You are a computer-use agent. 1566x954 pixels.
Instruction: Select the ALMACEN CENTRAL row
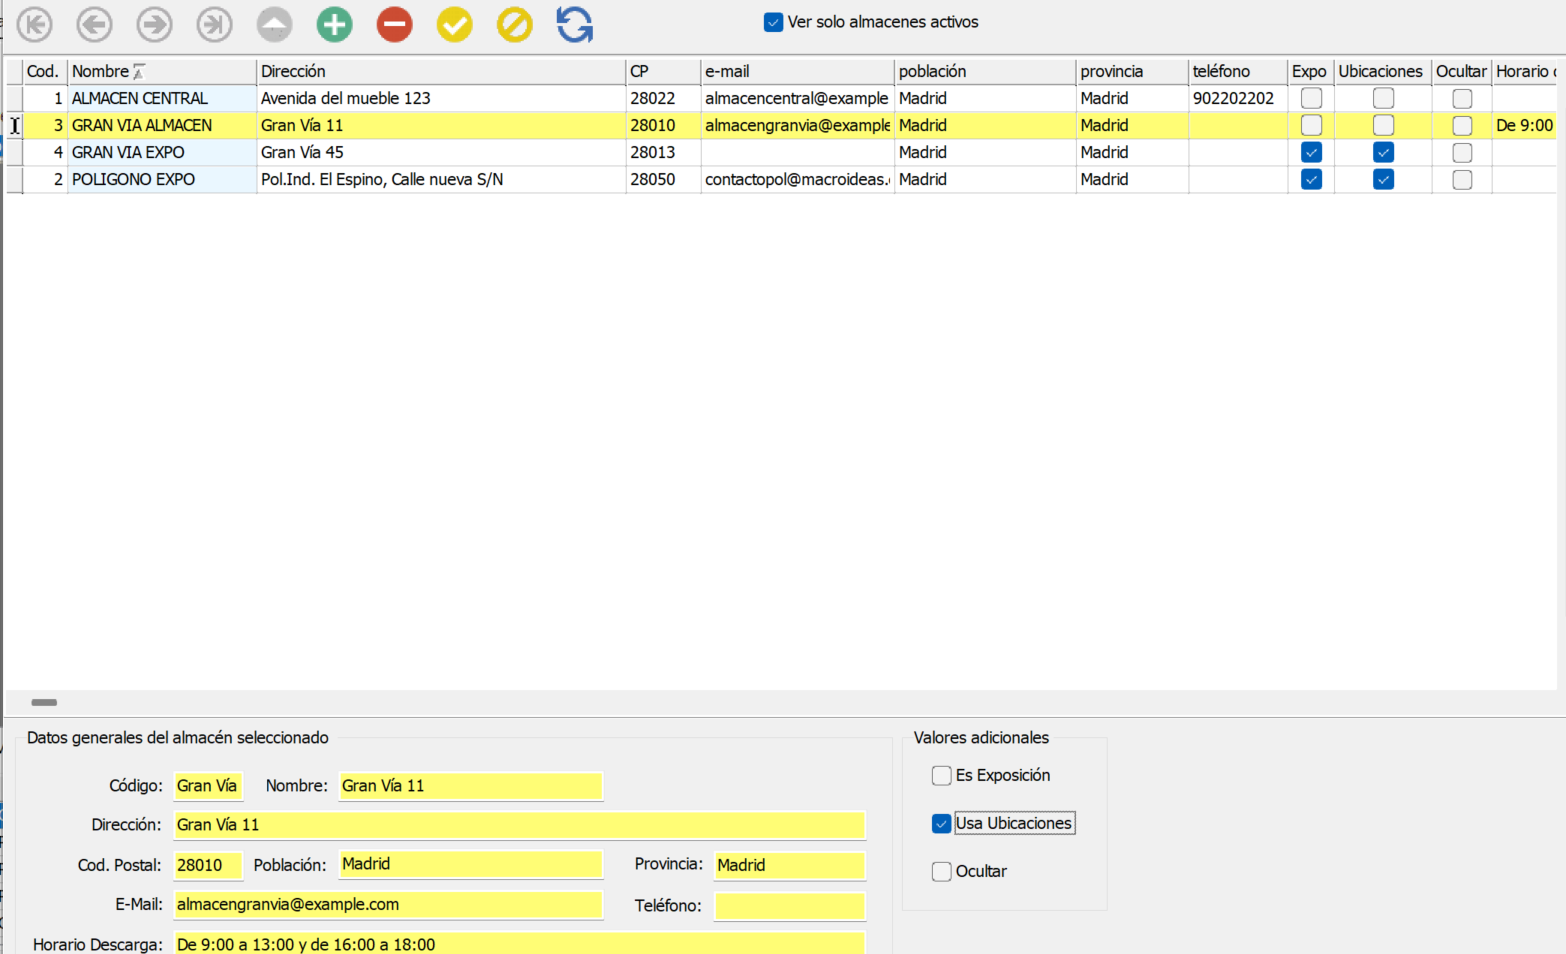click(780, 98)
